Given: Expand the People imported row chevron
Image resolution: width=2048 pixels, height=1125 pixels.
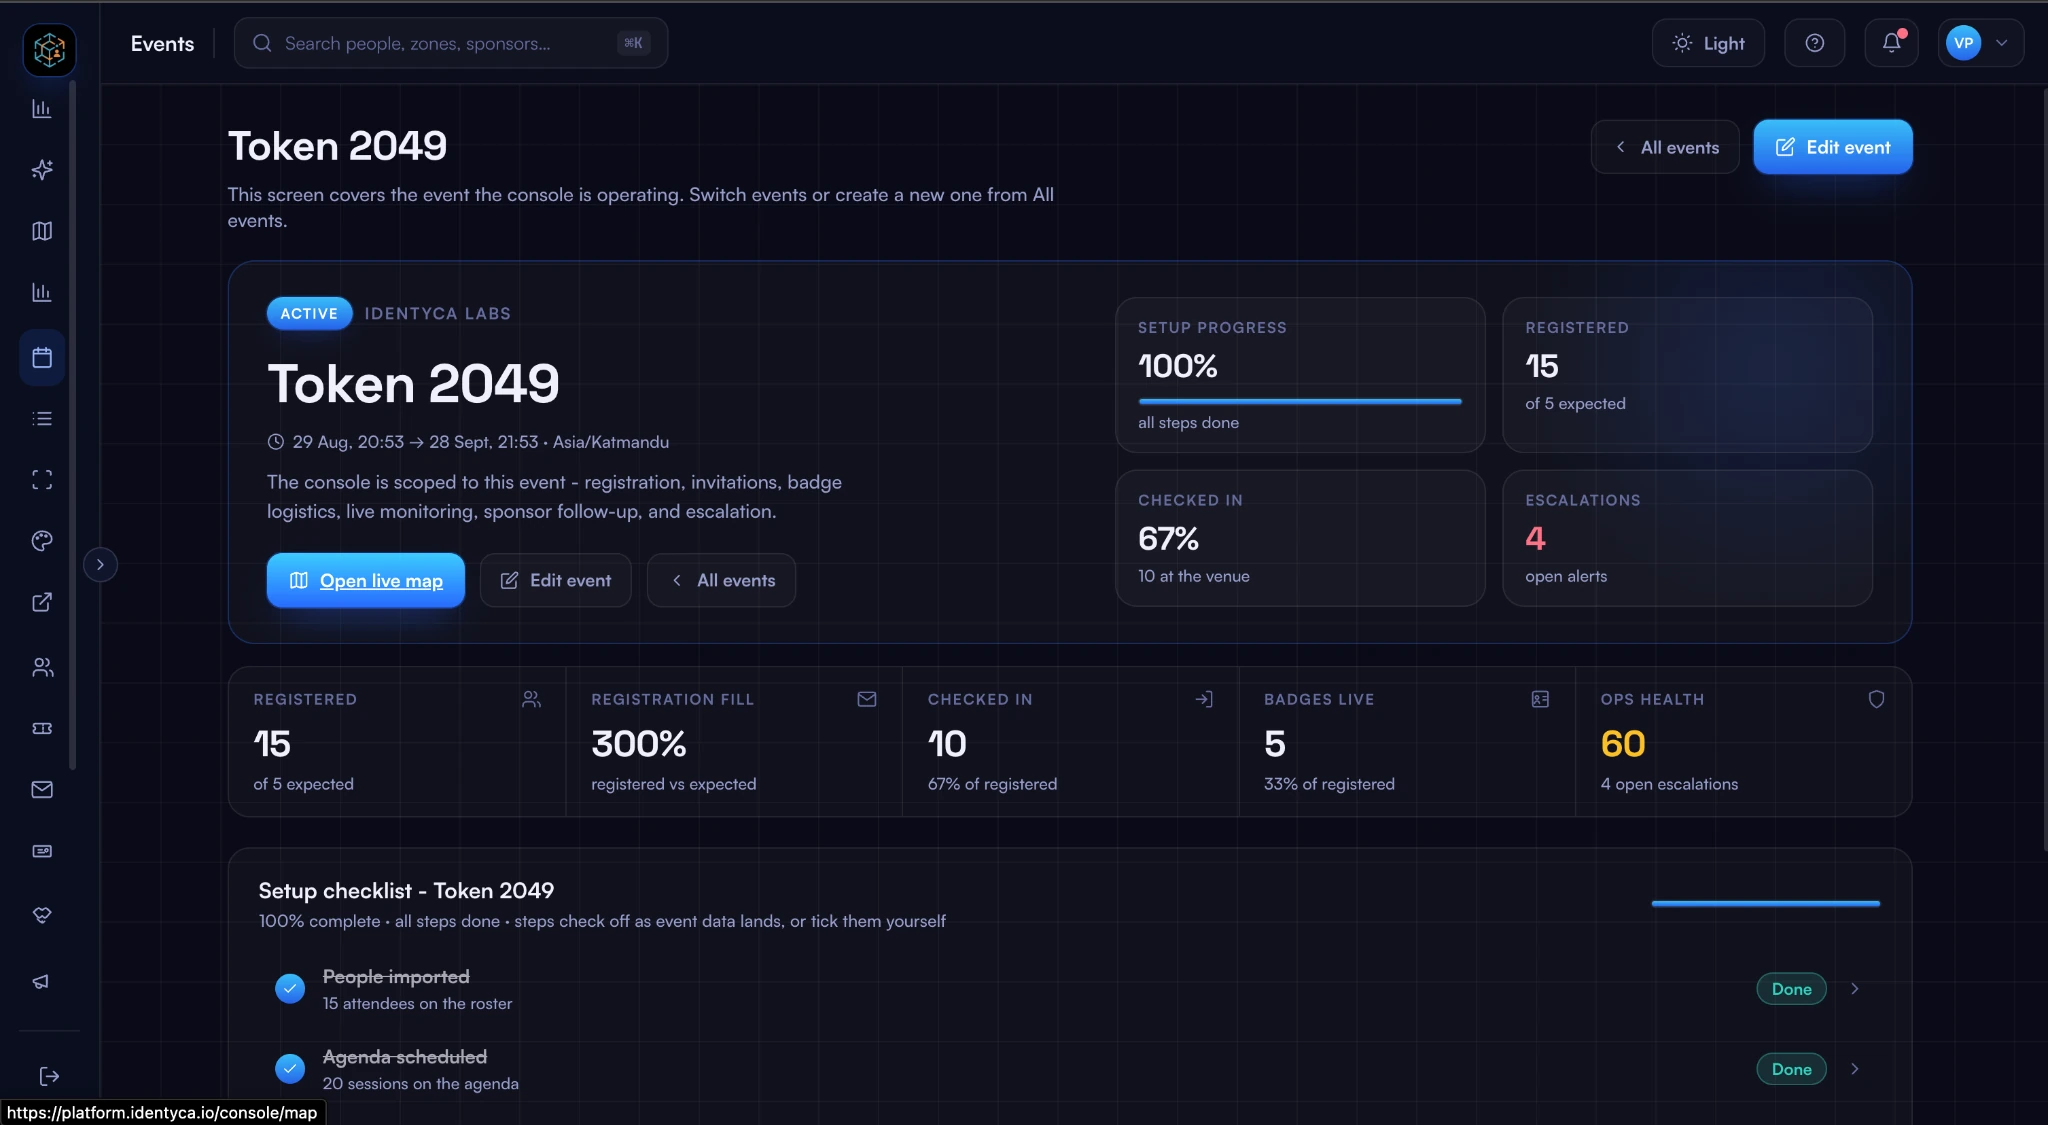Looking at the screenshot, I should tap(1854, 988).
